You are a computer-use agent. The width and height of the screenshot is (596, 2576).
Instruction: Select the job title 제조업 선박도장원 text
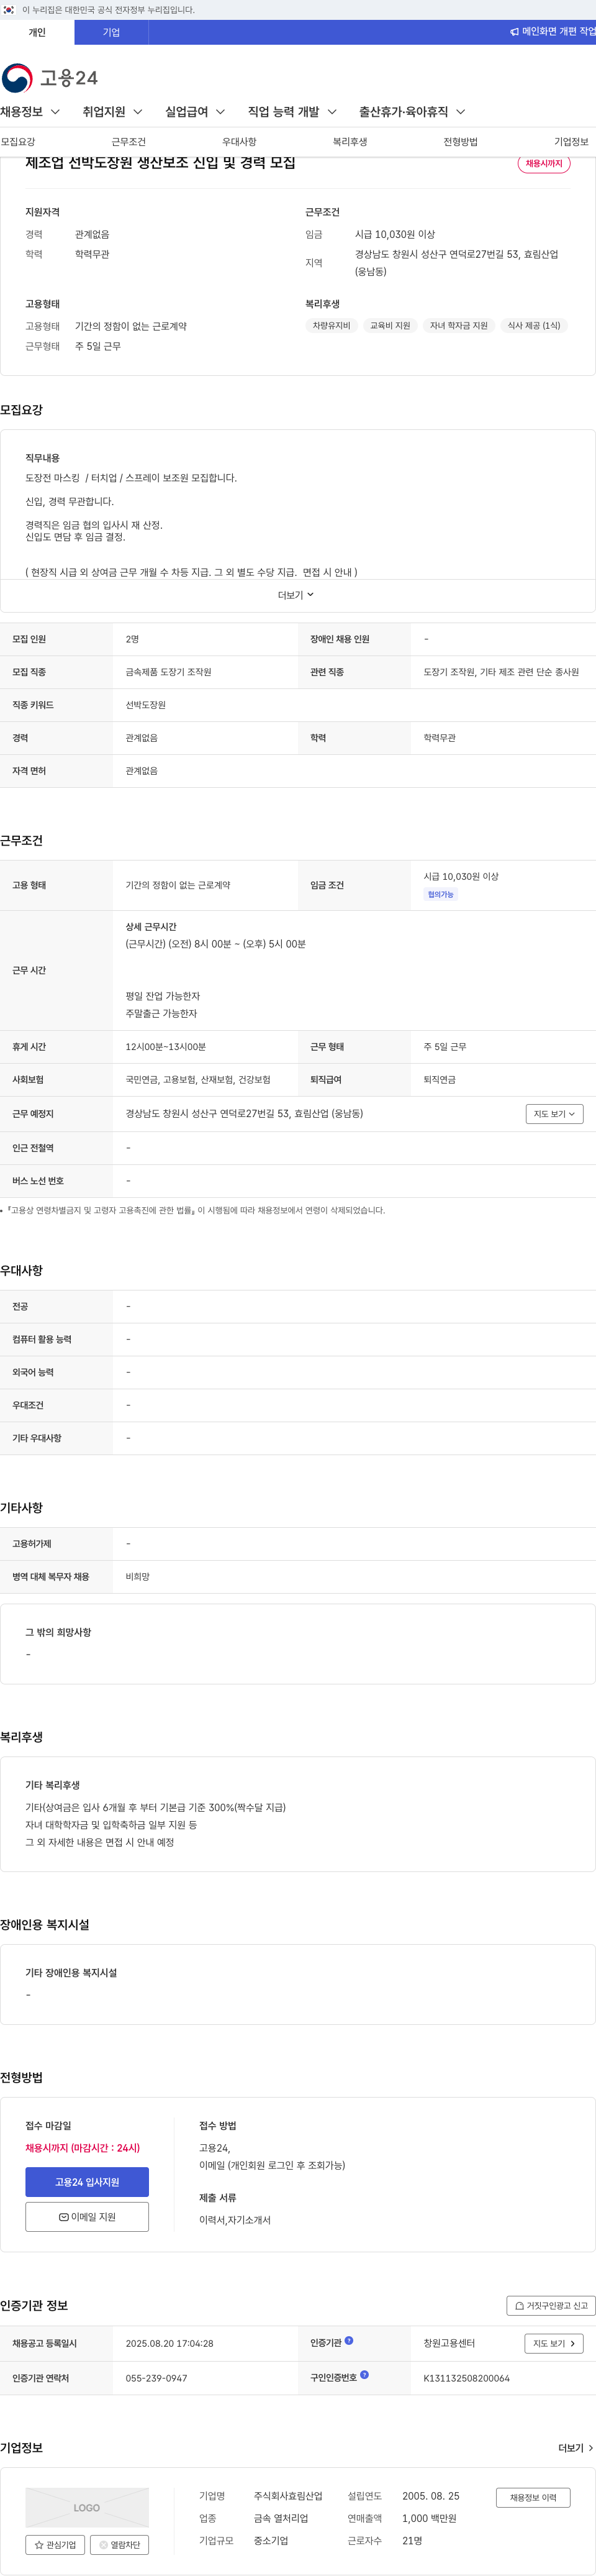click(x=160, y=163)
